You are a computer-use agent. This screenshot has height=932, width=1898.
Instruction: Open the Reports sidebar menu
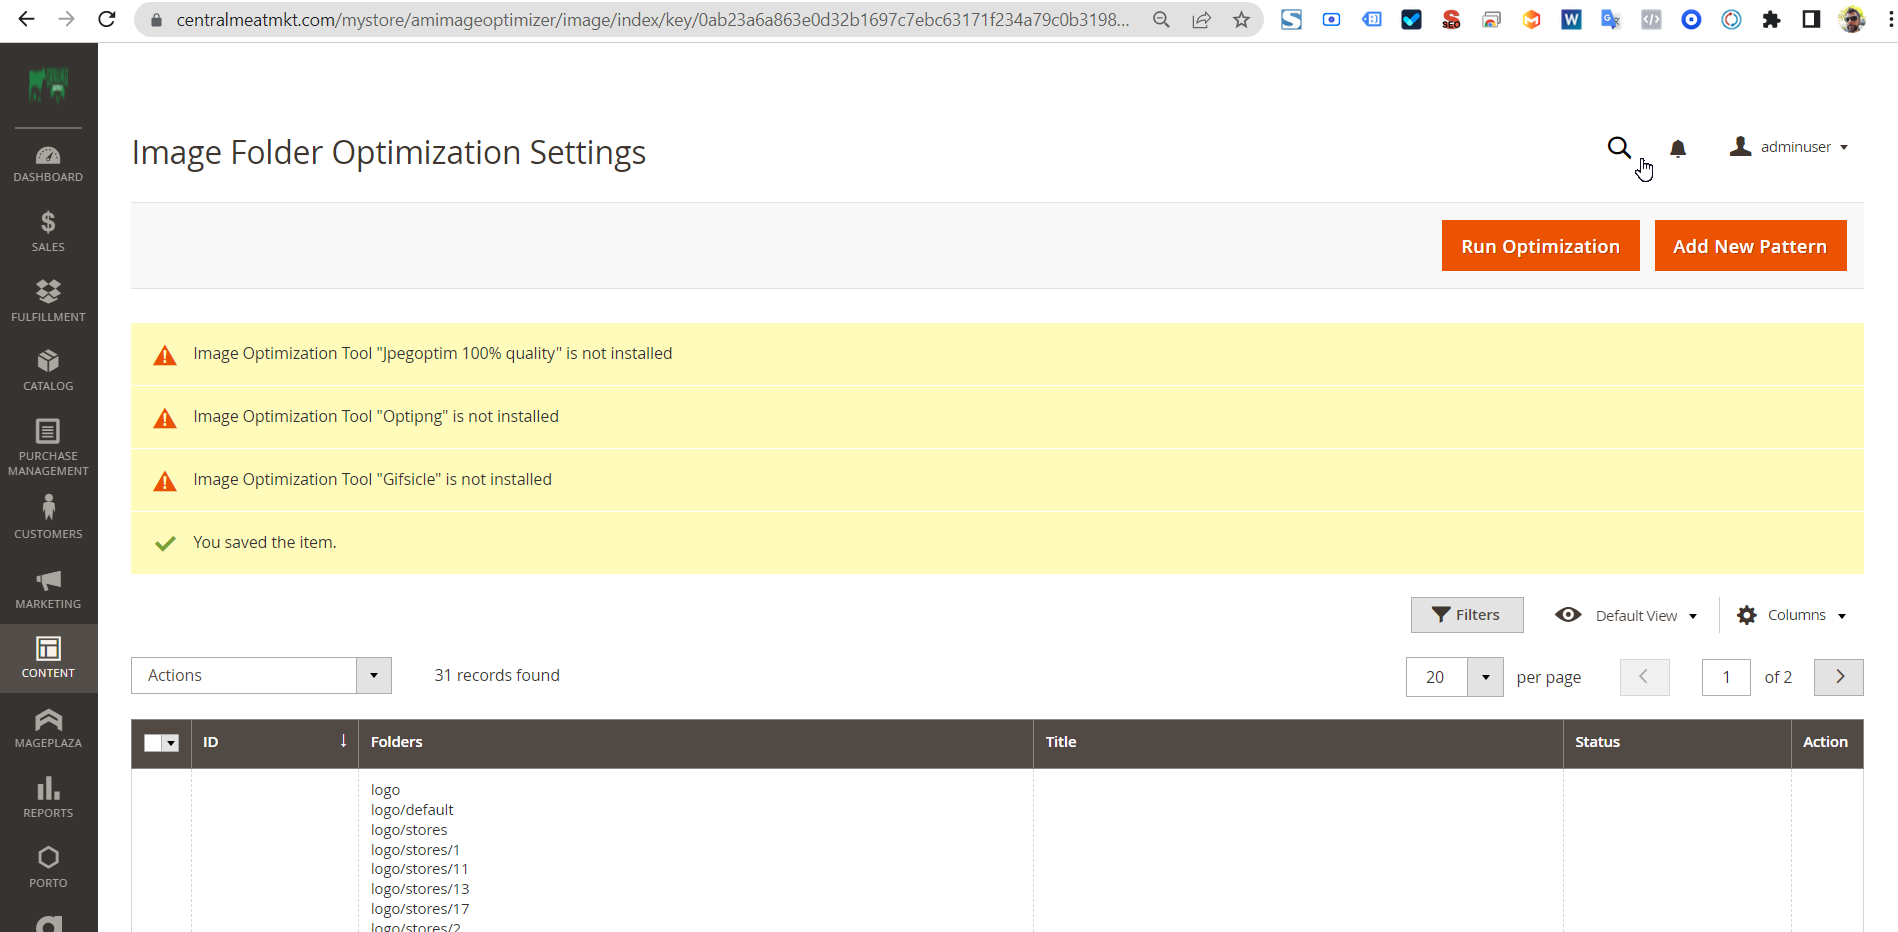[x=48, y=797]
